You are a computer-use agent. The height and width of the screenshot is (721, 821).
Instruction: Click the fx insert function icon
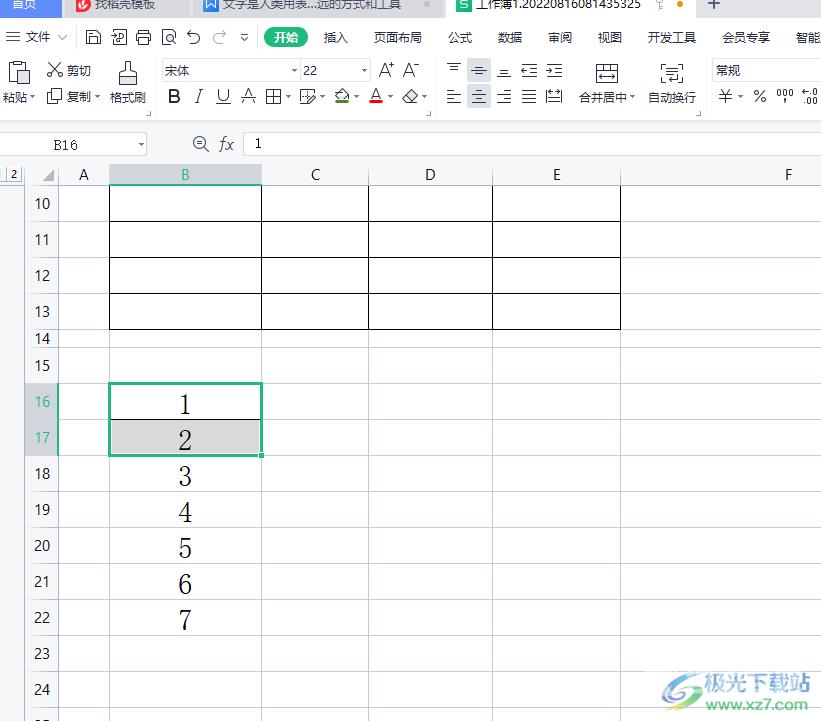click(x=226, y=143)
